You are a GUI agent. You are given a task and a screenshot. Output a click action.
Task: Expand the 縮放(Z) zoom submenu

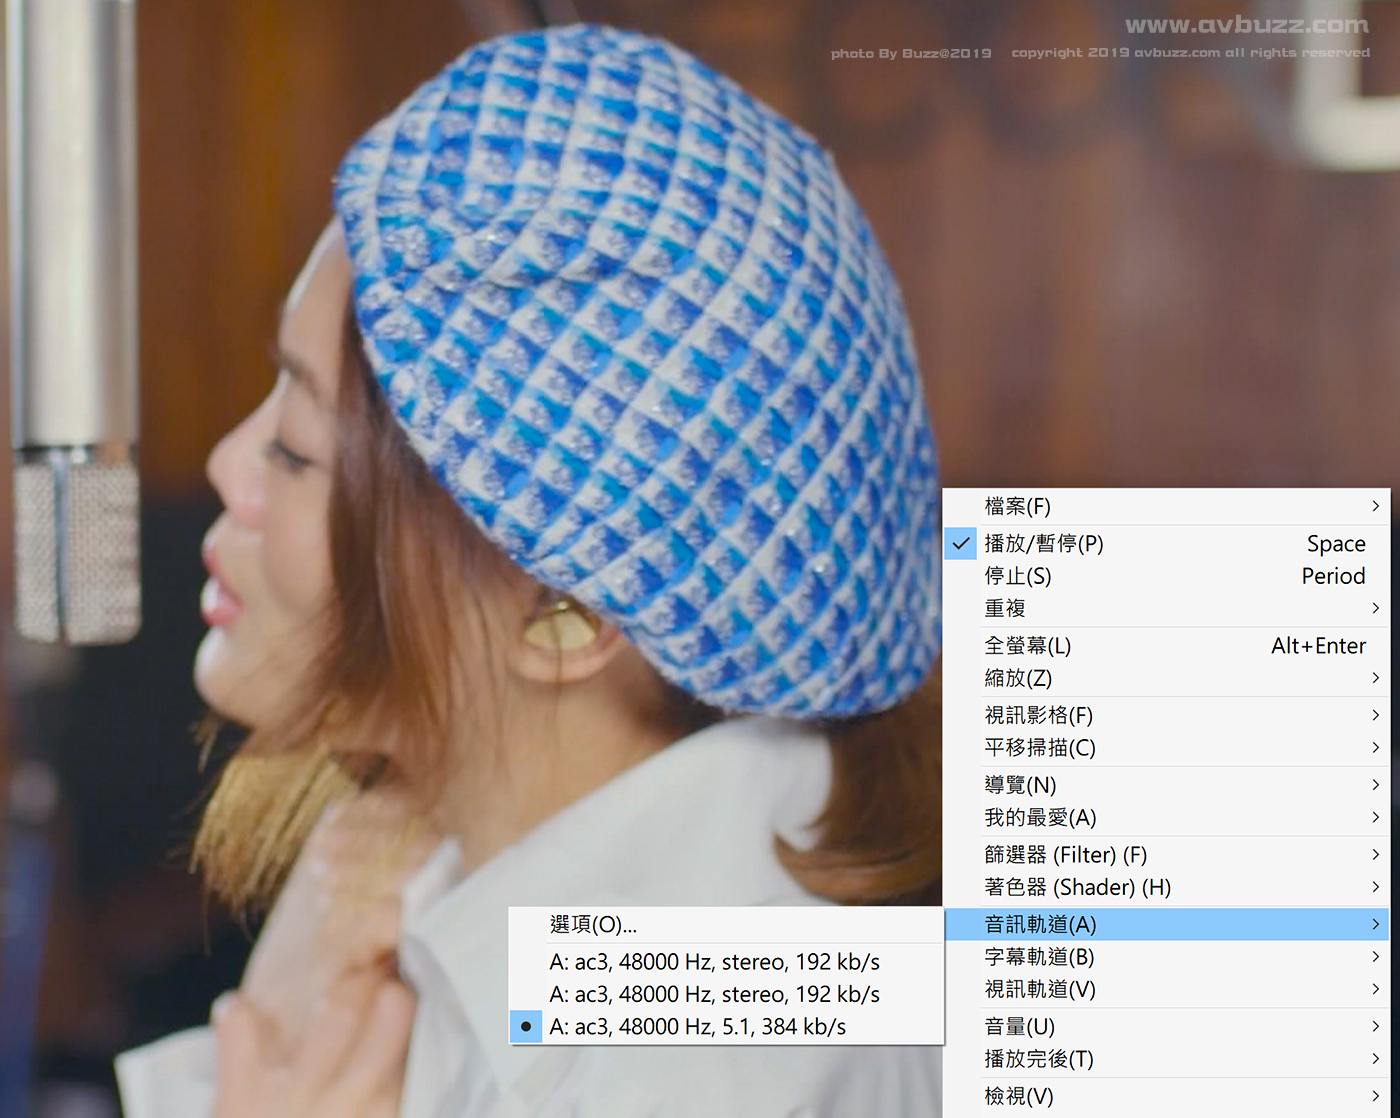pyautogui.click(x=1017, y=678)
